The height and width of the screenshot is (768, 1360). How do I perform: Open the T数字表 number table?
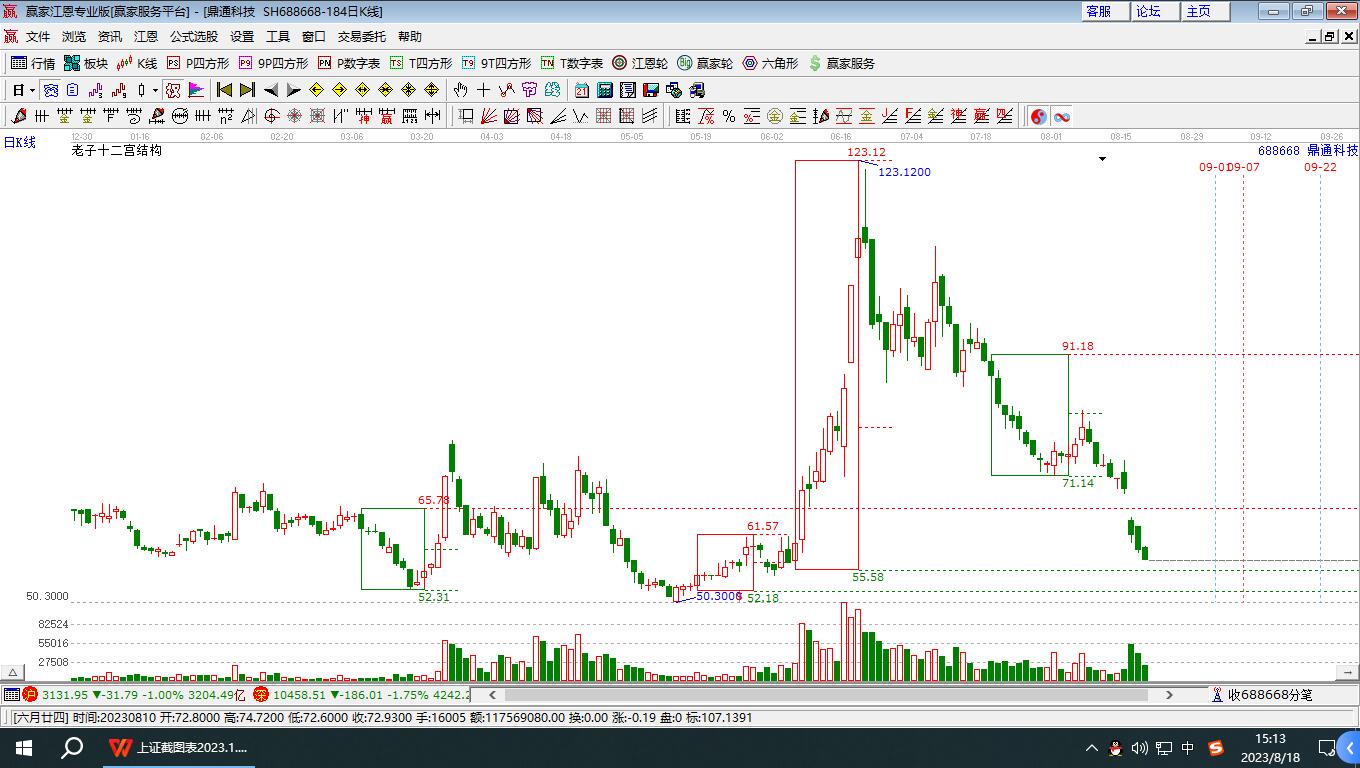coord(572,63)
